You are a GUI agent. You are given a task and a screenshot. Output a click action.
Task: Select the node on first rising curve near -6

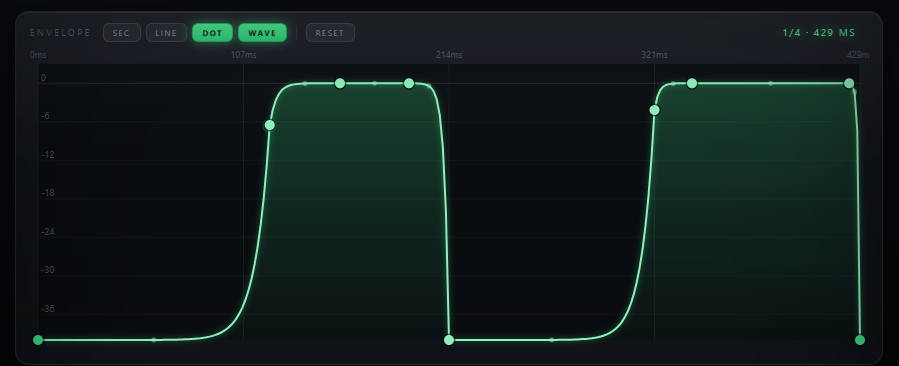click(269, 125)
